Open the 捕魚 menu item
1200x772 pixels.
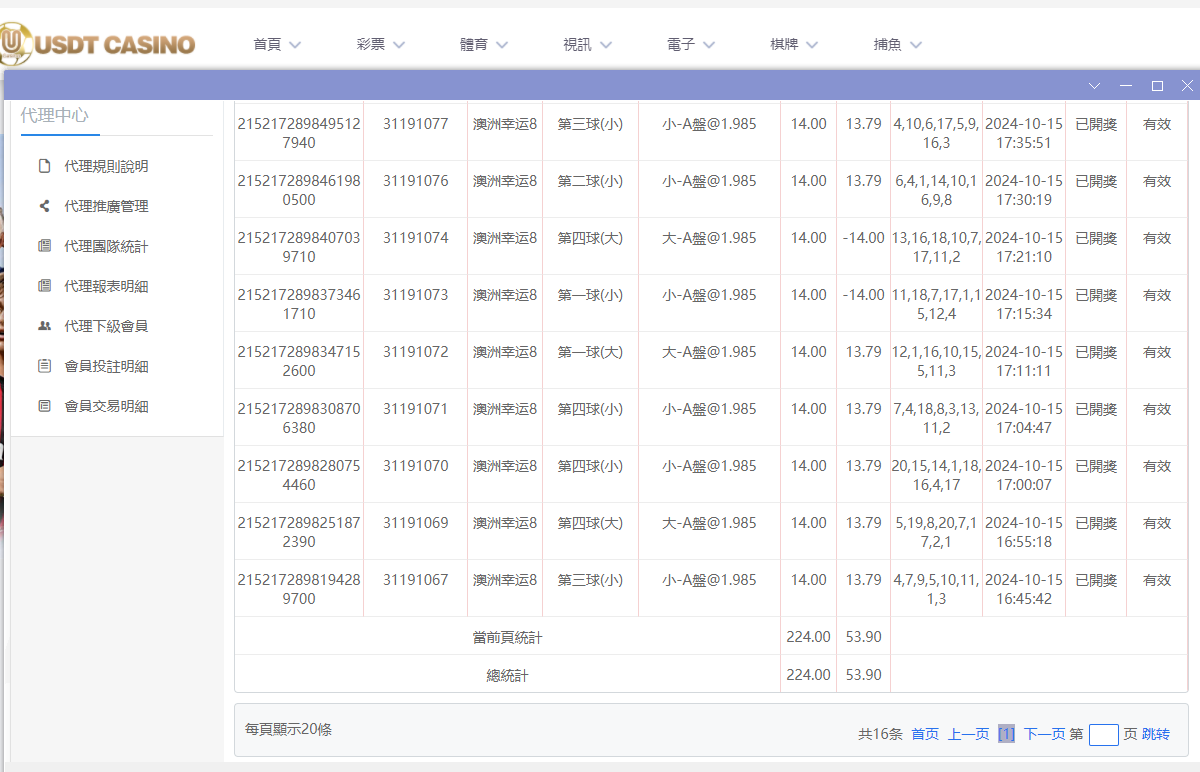coord(889,44)
